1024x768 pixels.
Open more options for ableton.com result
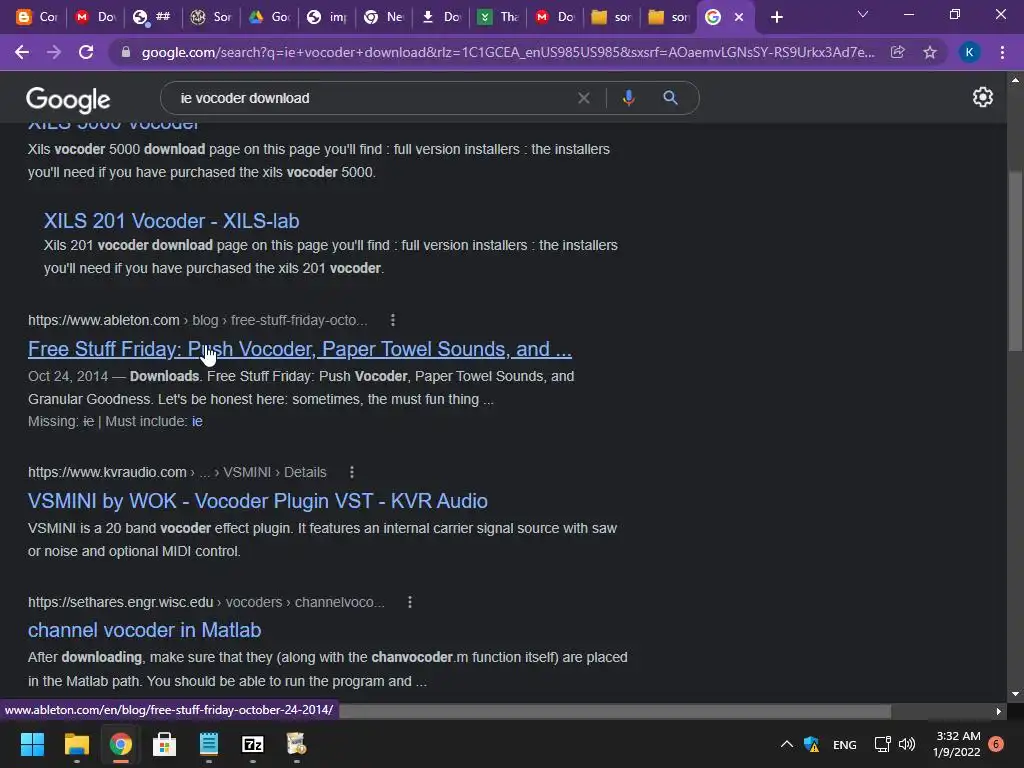[x=392, y=320]
